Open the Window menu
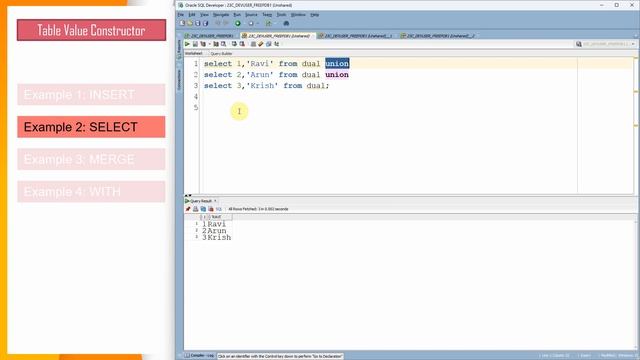640x360 pixels. (x=298, y=15)
